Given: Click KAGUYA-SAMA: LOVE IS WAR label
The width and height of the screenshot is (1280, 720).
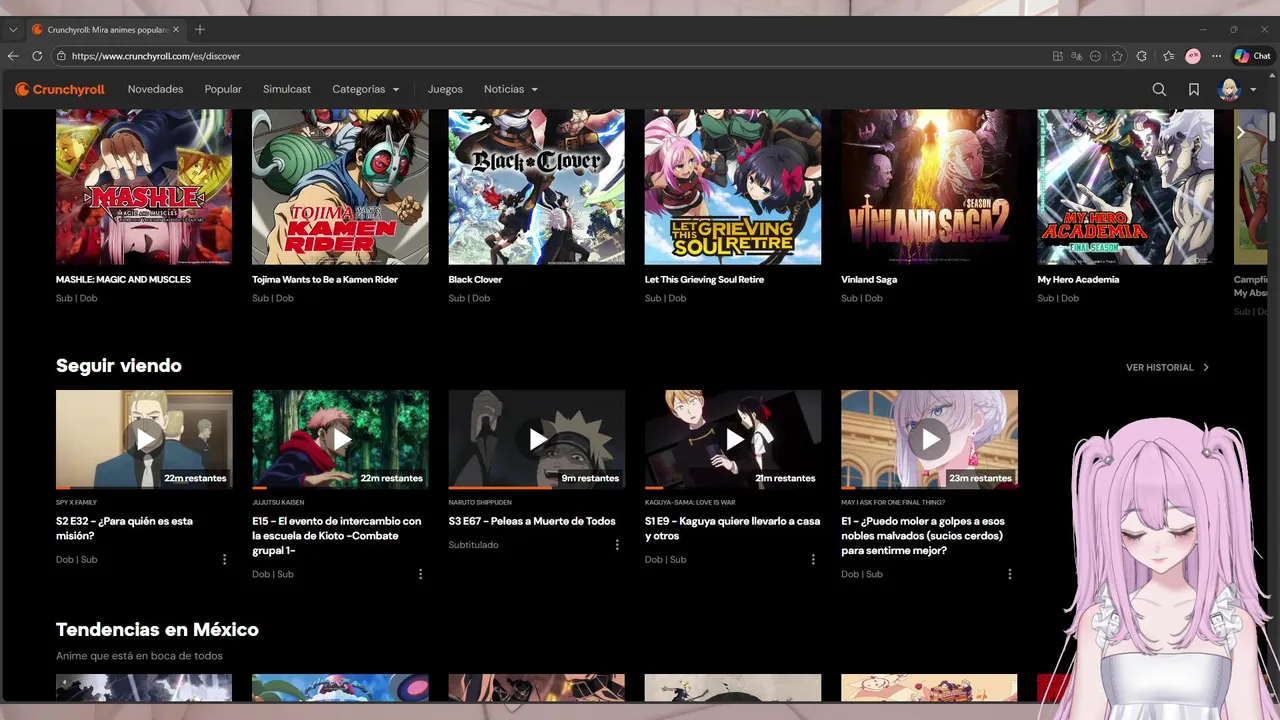Looking at the screenshot, I should click(x=690, y=502).
